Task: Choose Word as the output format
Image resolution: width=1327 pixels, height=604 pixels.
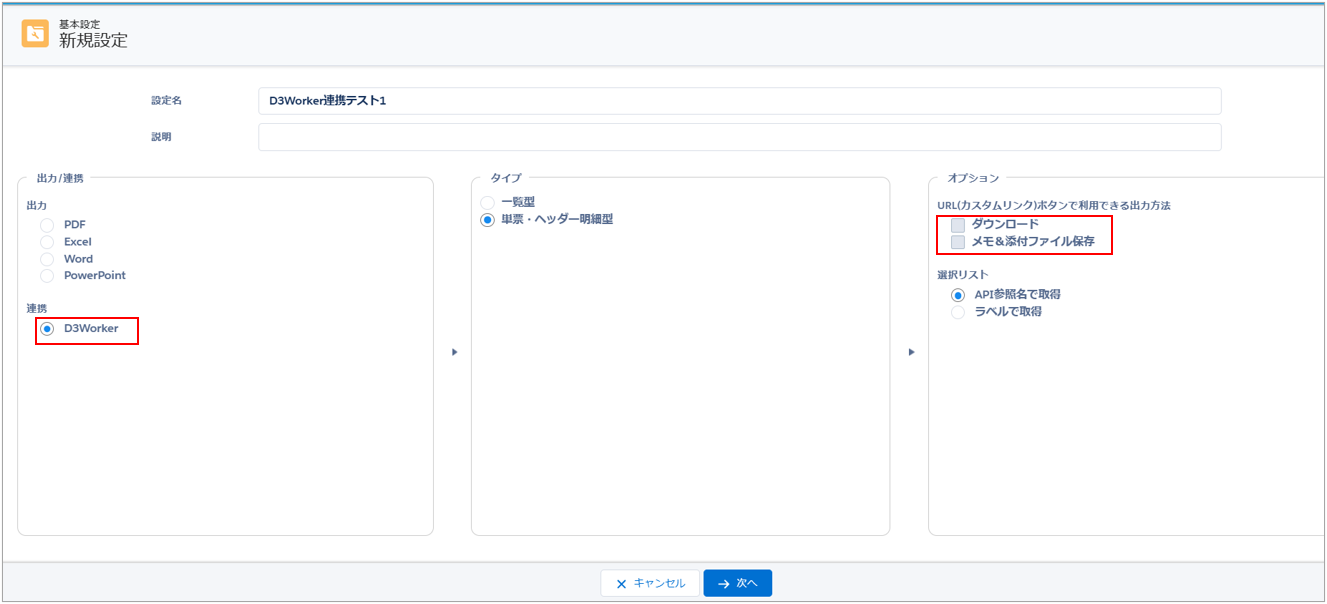Action: 47,259
